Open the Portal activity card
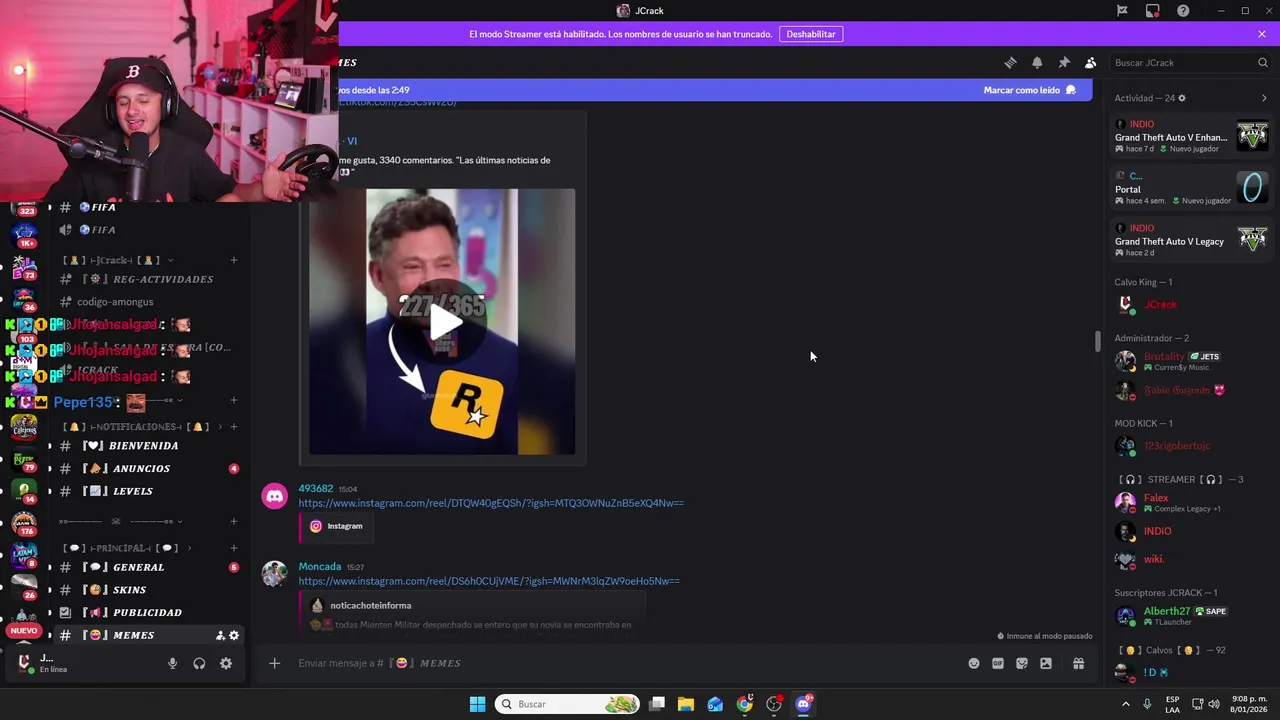The height and width of the screenshot is (720, 1280). coord(1191,188)
